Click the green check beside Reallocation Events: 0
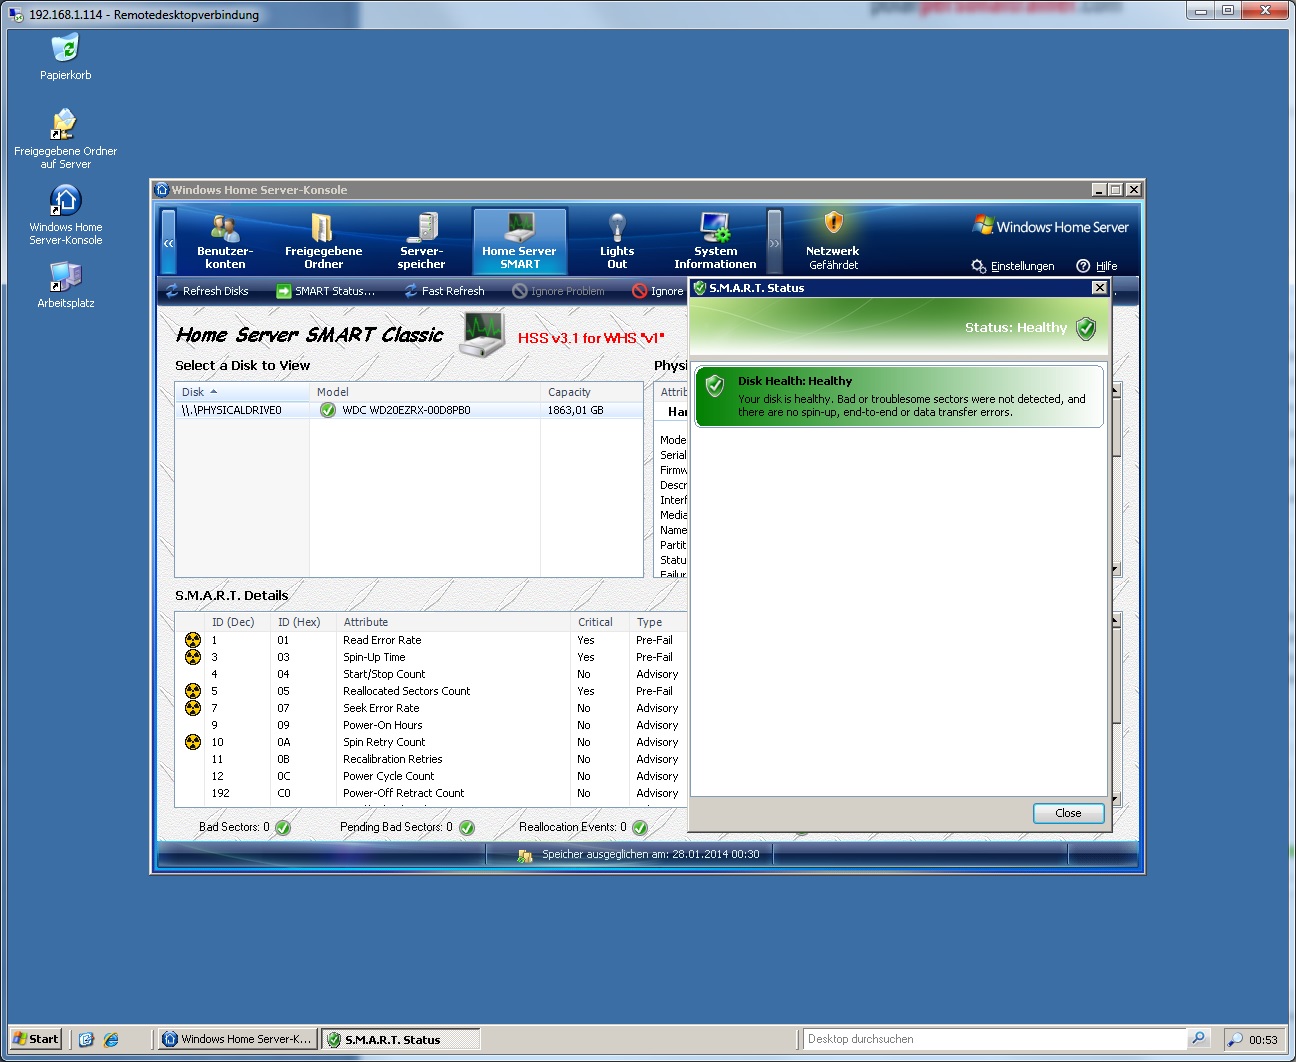Image resolution: width=1296 pixels, height=1062 pixels. [640, 827]
